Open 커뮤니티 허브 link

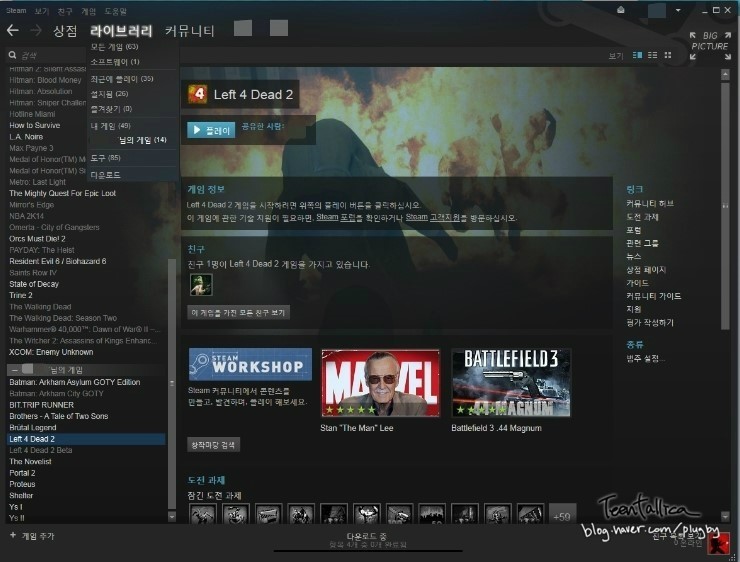click(x=650, y=203)
